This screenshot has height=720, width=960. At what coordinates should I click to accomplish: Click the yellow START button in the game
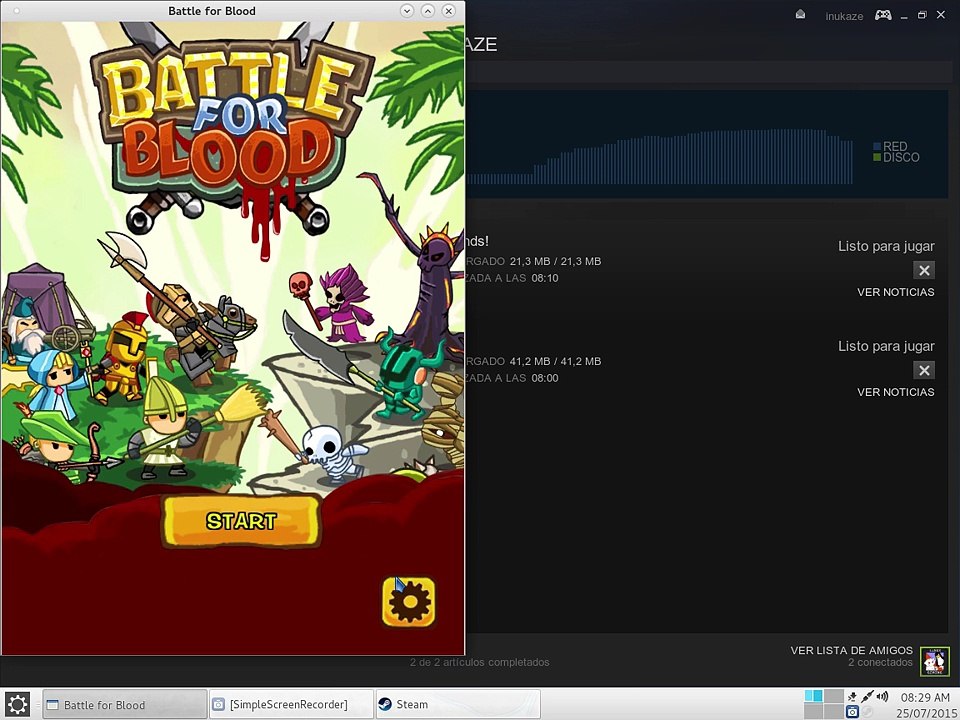(x=241, y=521)
